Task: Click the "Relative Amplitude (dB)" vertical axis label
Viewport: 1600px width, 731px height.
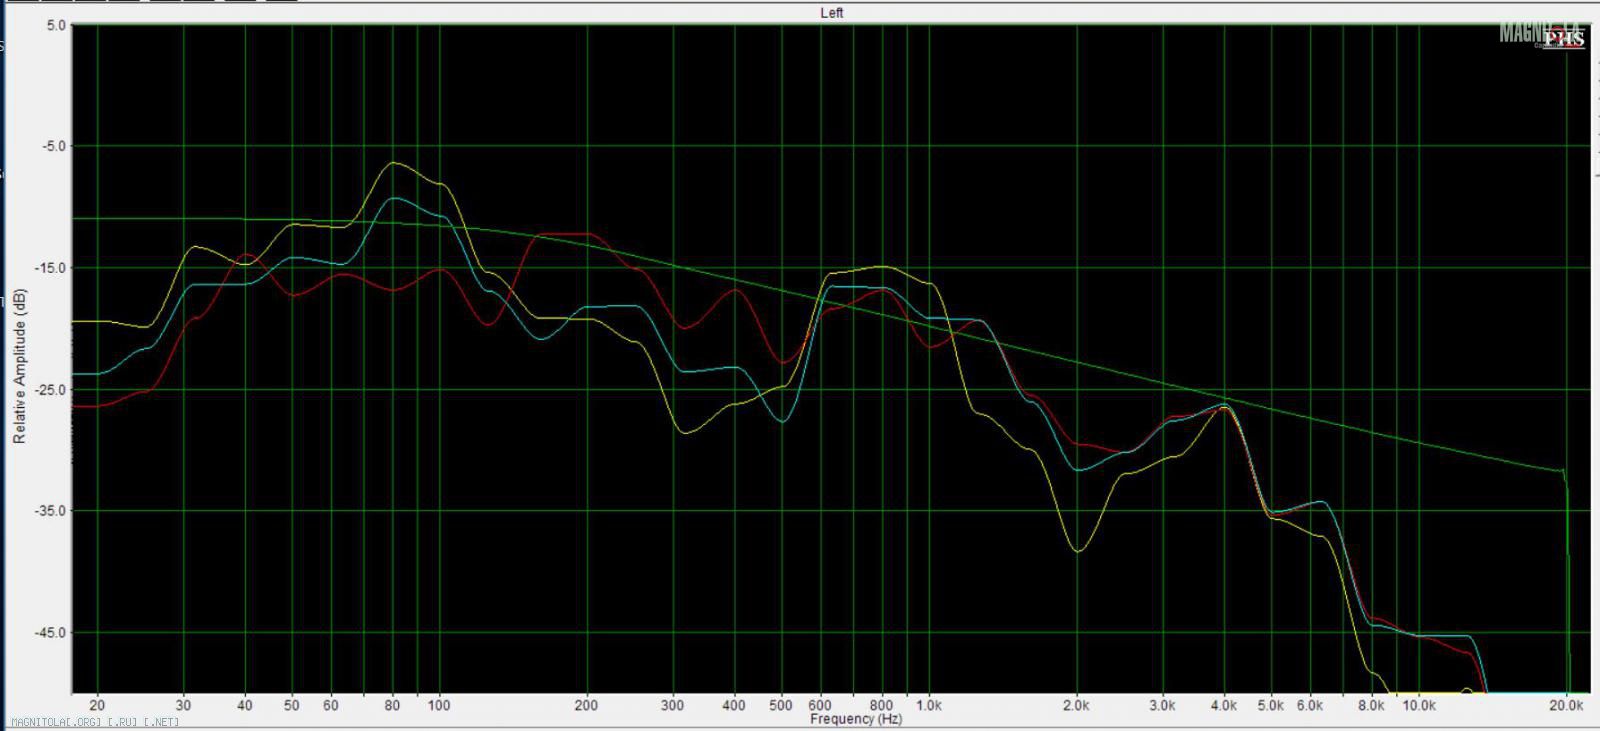Action: click(19, 366)
